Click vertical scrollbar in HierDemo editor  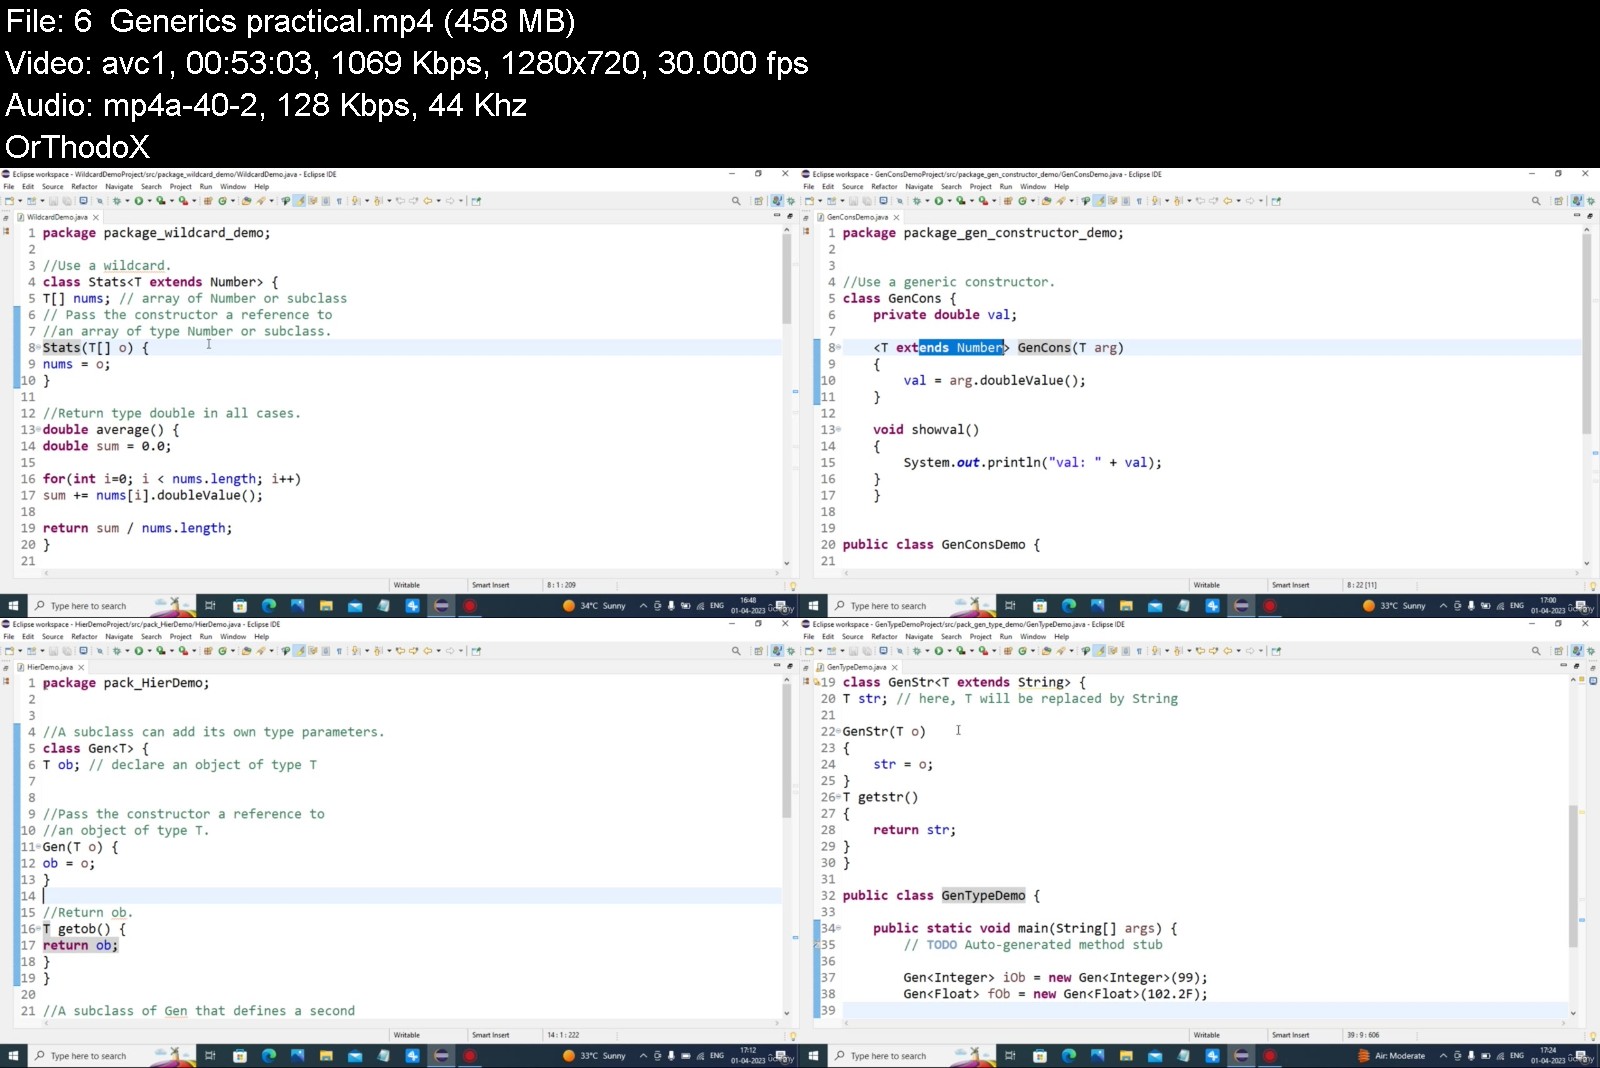click(x=786, y=750)
